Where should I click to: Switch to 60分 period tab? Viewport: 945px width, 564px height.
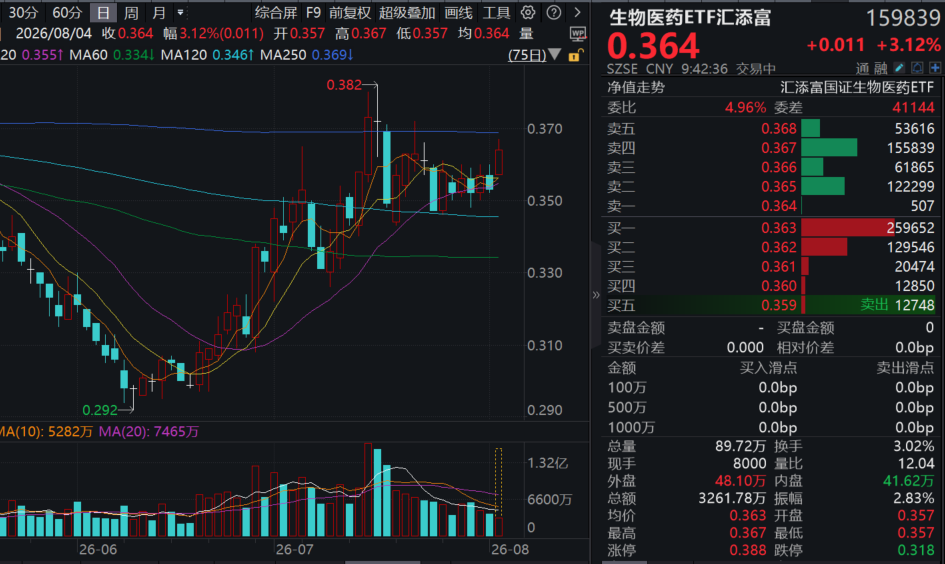(x=67, y=12)
